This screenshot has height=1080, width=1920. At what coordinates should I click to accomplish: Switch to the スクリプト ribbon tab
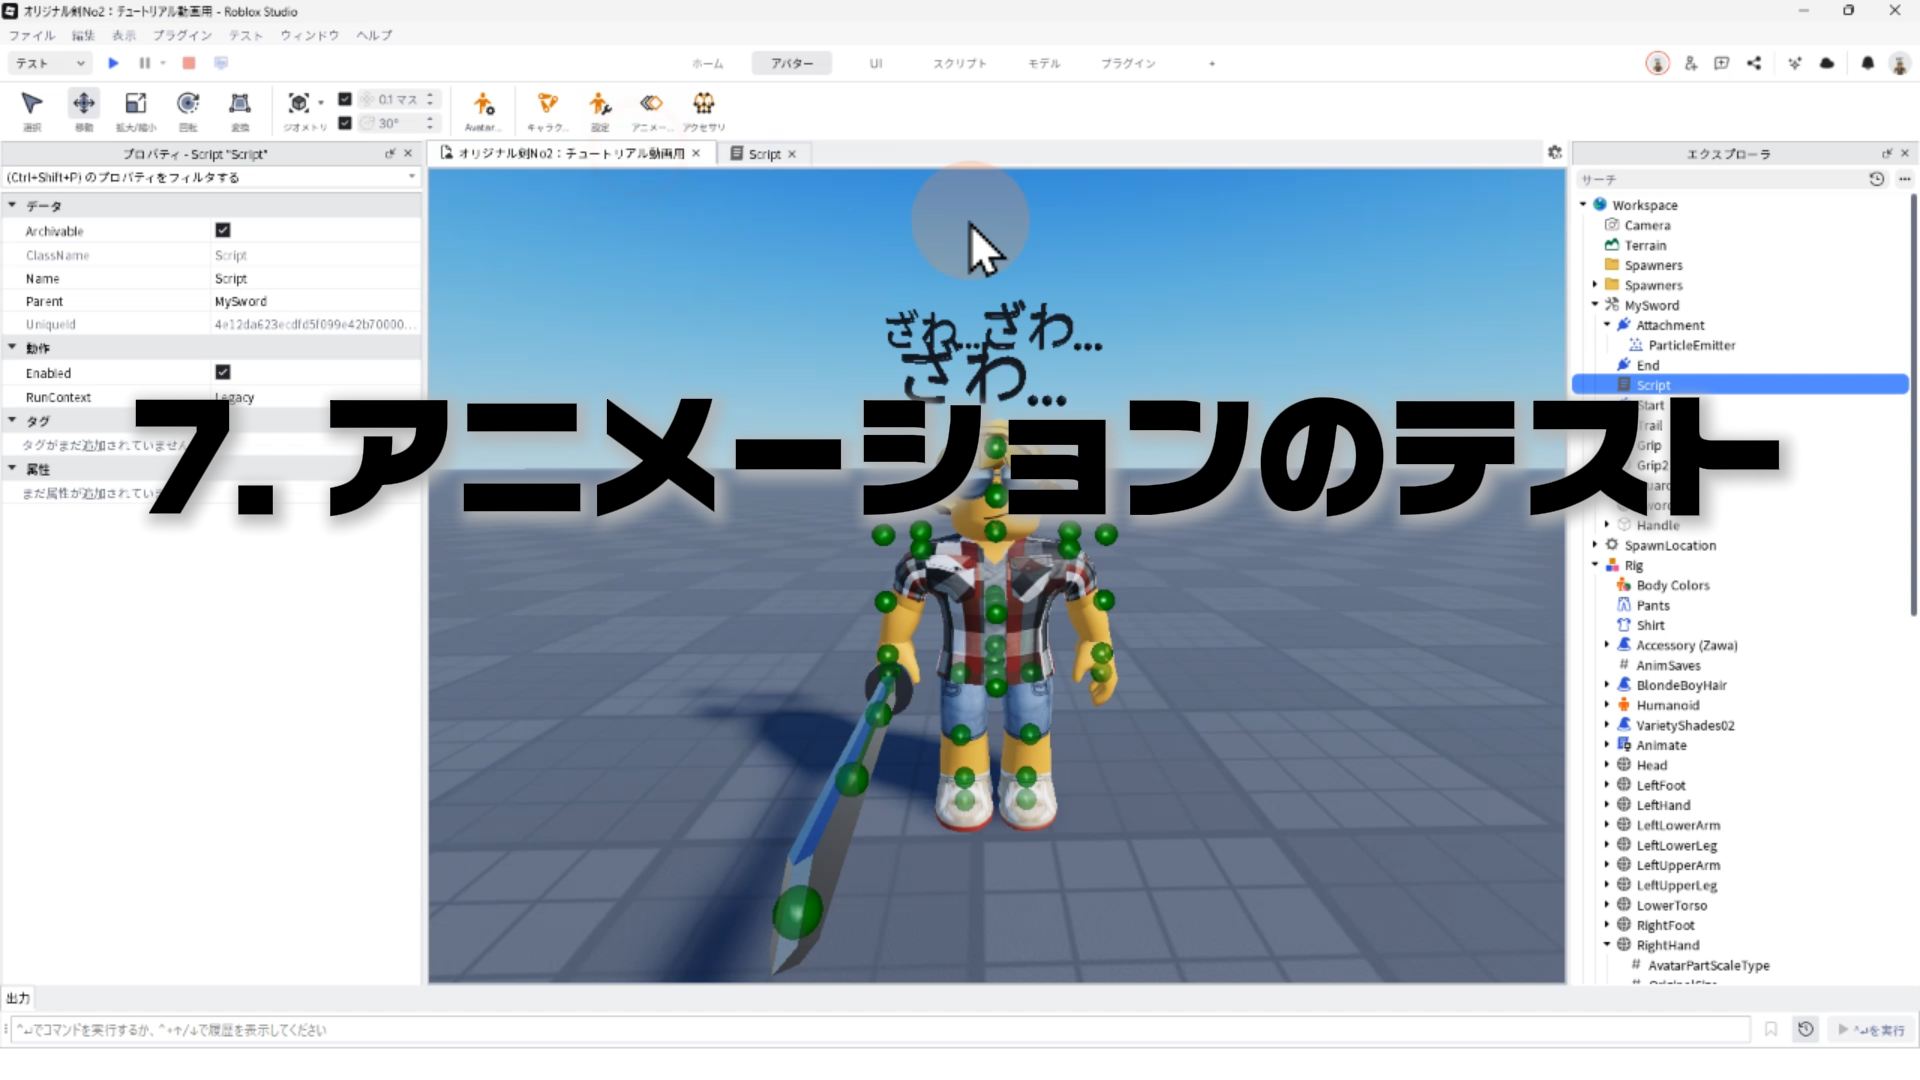click(959, 63)
